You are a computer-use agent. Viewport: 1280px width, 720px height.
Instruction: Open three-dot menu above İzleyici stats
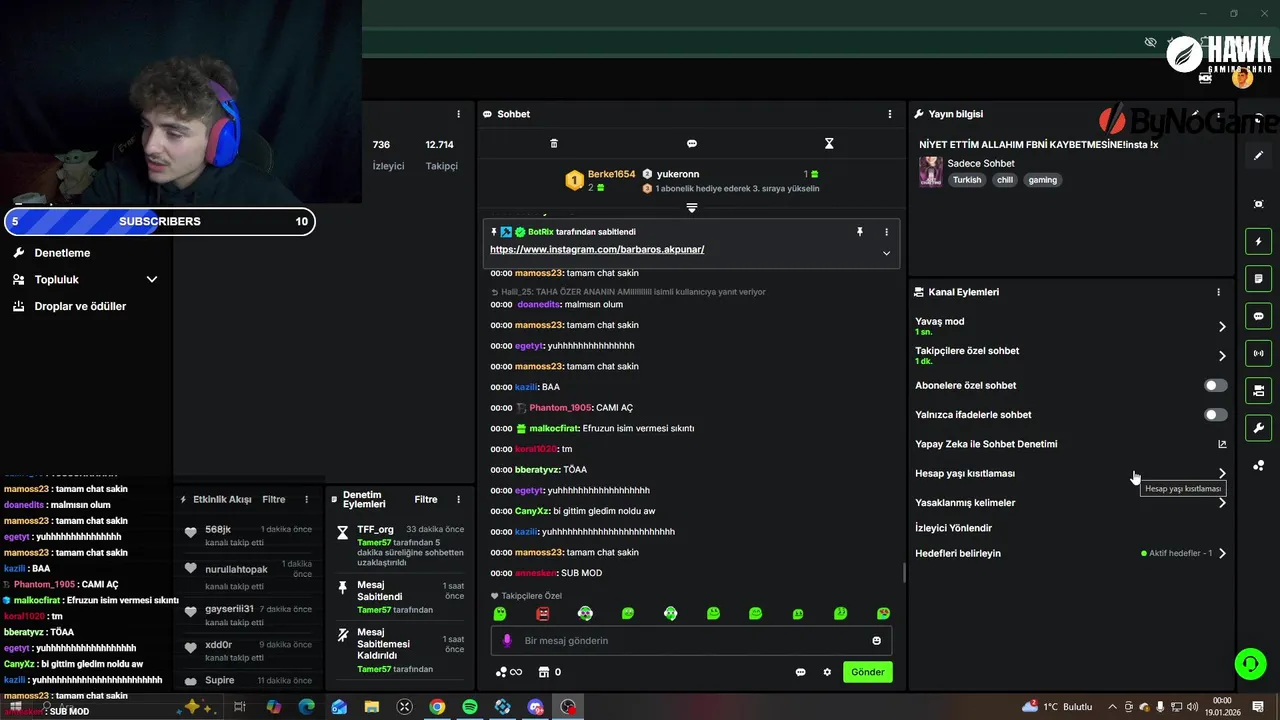(459, 114)
